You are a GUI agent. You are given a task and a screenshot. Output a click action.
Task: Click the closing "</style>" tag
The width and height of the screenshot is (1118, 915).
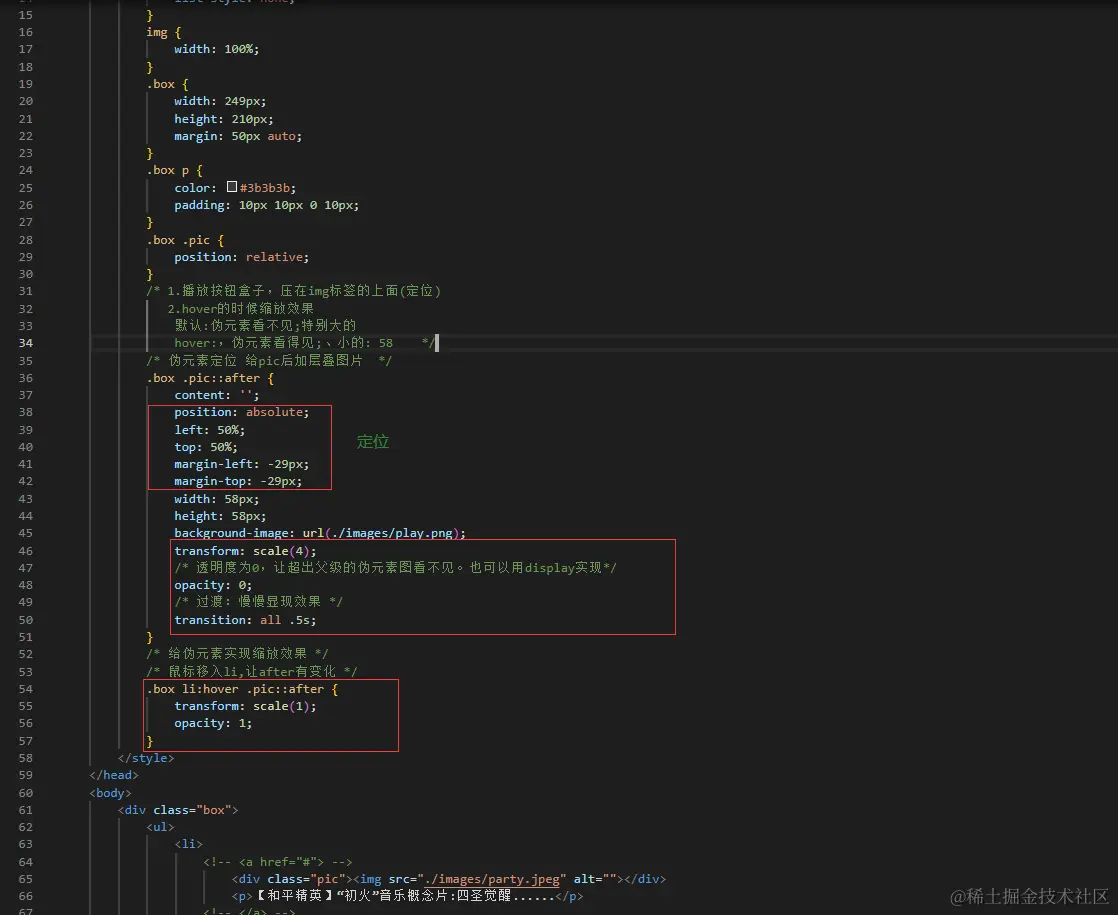coord(145,758)
